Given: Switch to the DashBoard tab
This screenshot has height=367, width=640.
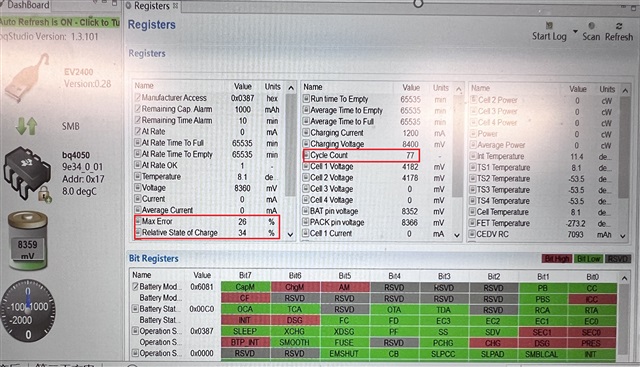Looking at the screenshot, I should pyautogui.click(x=28, y=5).
